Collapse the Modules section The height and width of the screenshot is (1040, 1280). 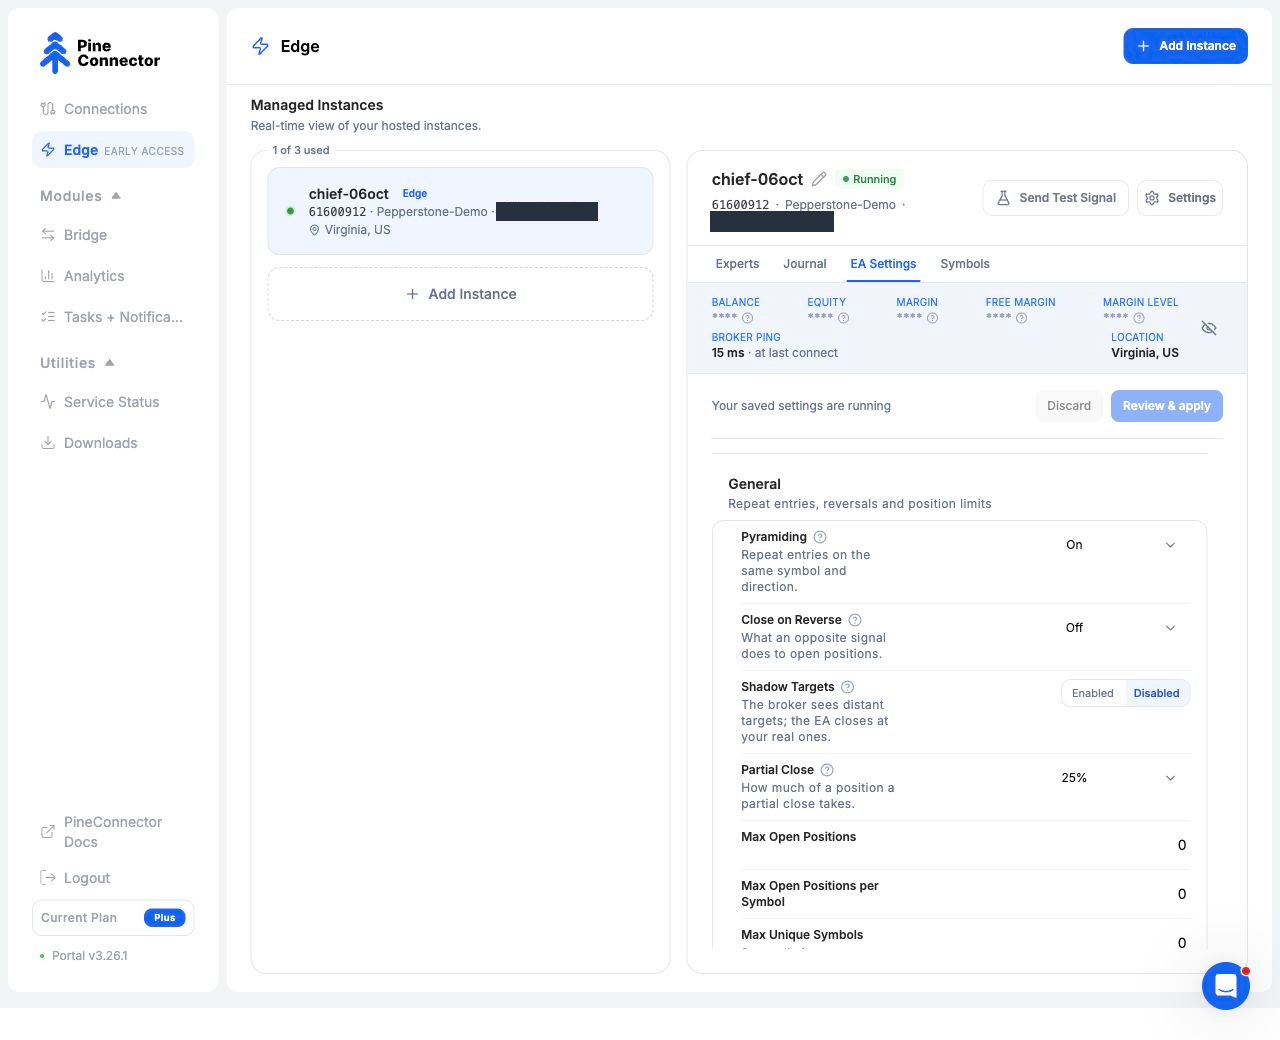tap(81, 196)
